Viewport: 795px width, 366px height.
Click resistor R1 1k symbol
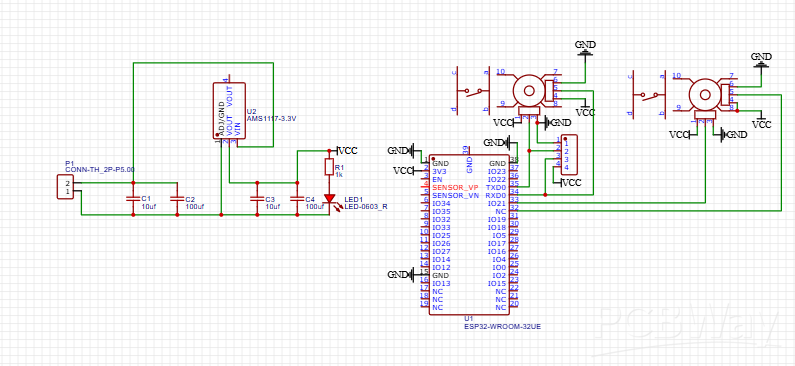[330, 167]
